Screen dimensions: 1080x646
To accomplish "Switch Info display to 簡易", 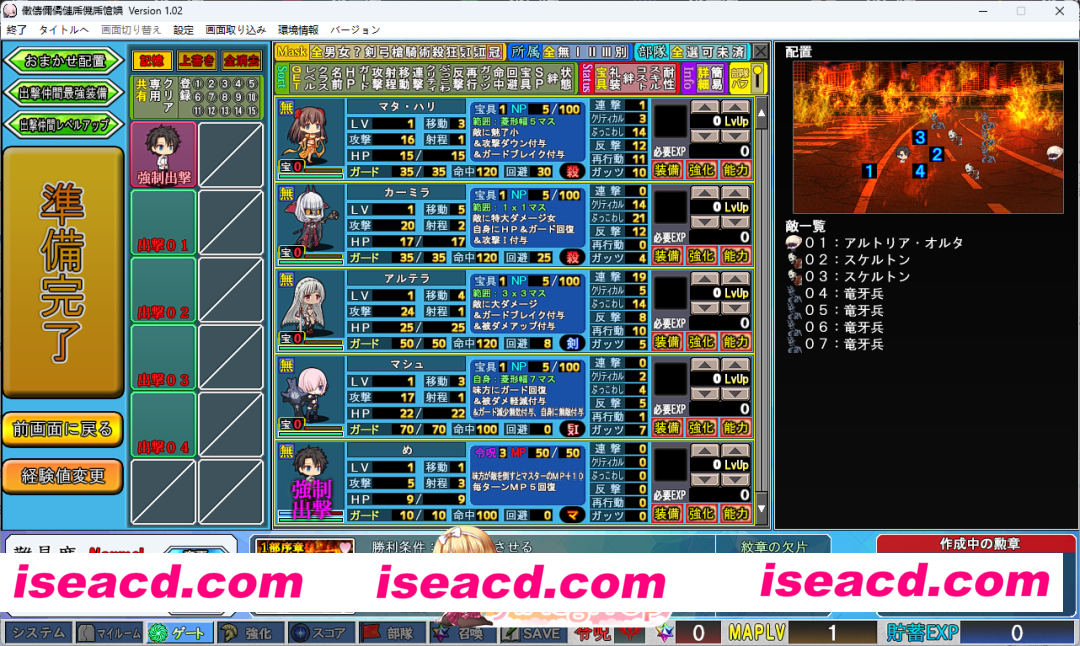I will (x=717, y=77).
